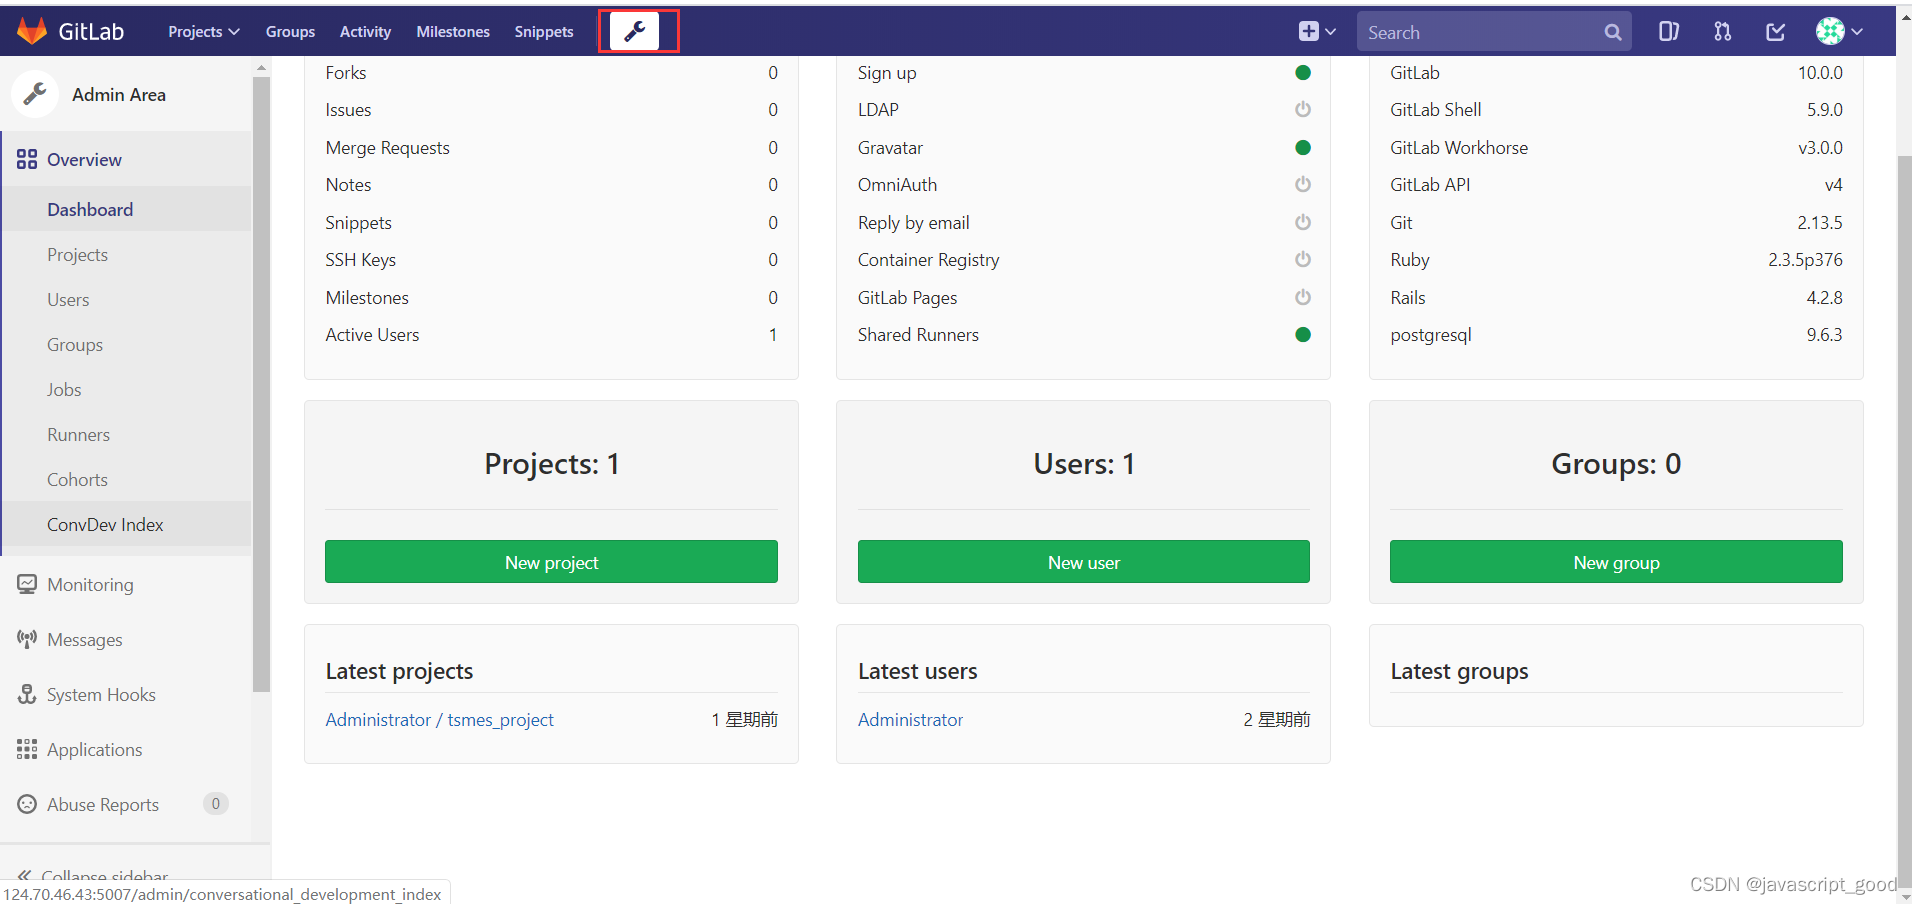This screenshot has height=904, width=1912.
Task: Collapse the sidebar with the chevron icon
Action: coord(25,876)
